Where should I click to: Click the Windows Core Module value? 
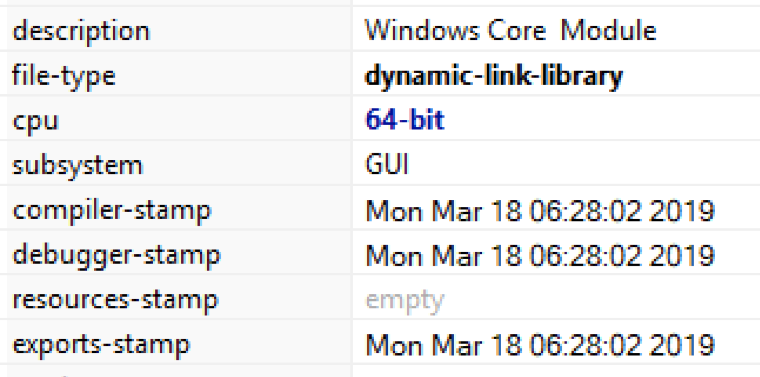coord(511,31)
